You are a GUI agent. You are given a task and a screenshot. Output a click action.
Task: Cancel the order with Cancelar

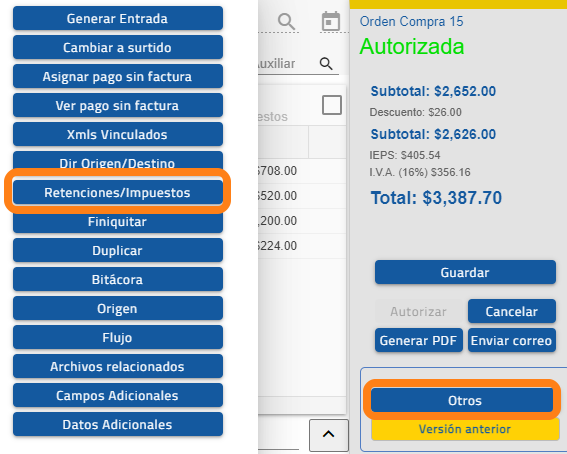tap(512, 311)
